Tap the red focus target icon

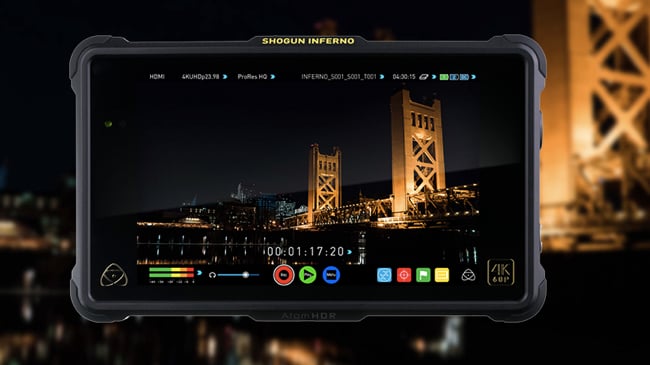(x=404, y=275)
